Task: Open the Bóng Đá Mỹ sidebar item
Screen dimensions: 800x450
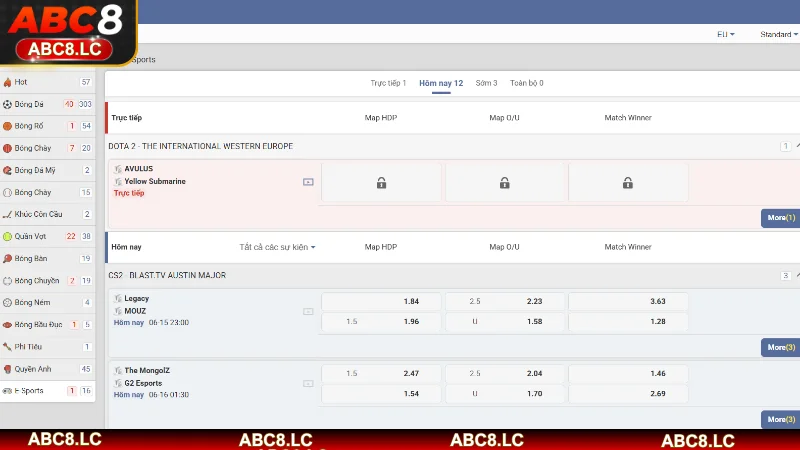Action: pos(47,170)
